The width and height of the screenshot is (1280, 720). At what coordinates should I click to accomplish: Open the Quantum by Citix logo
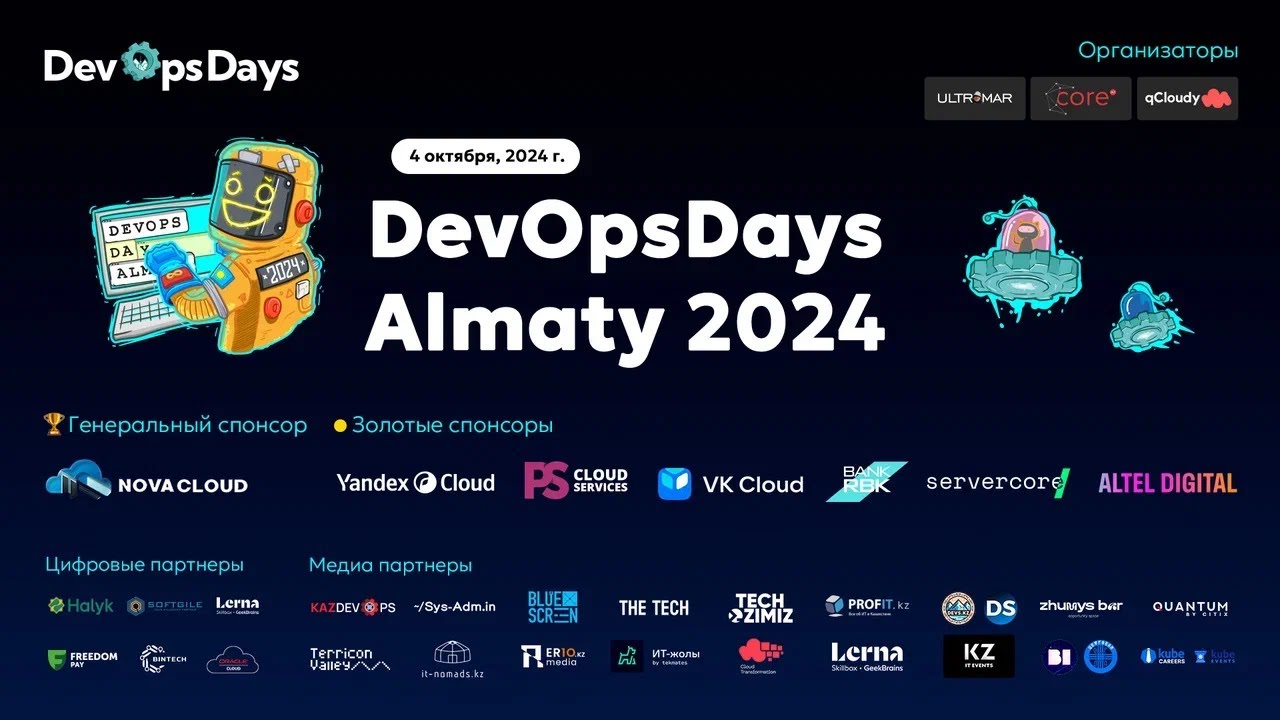1190,608
